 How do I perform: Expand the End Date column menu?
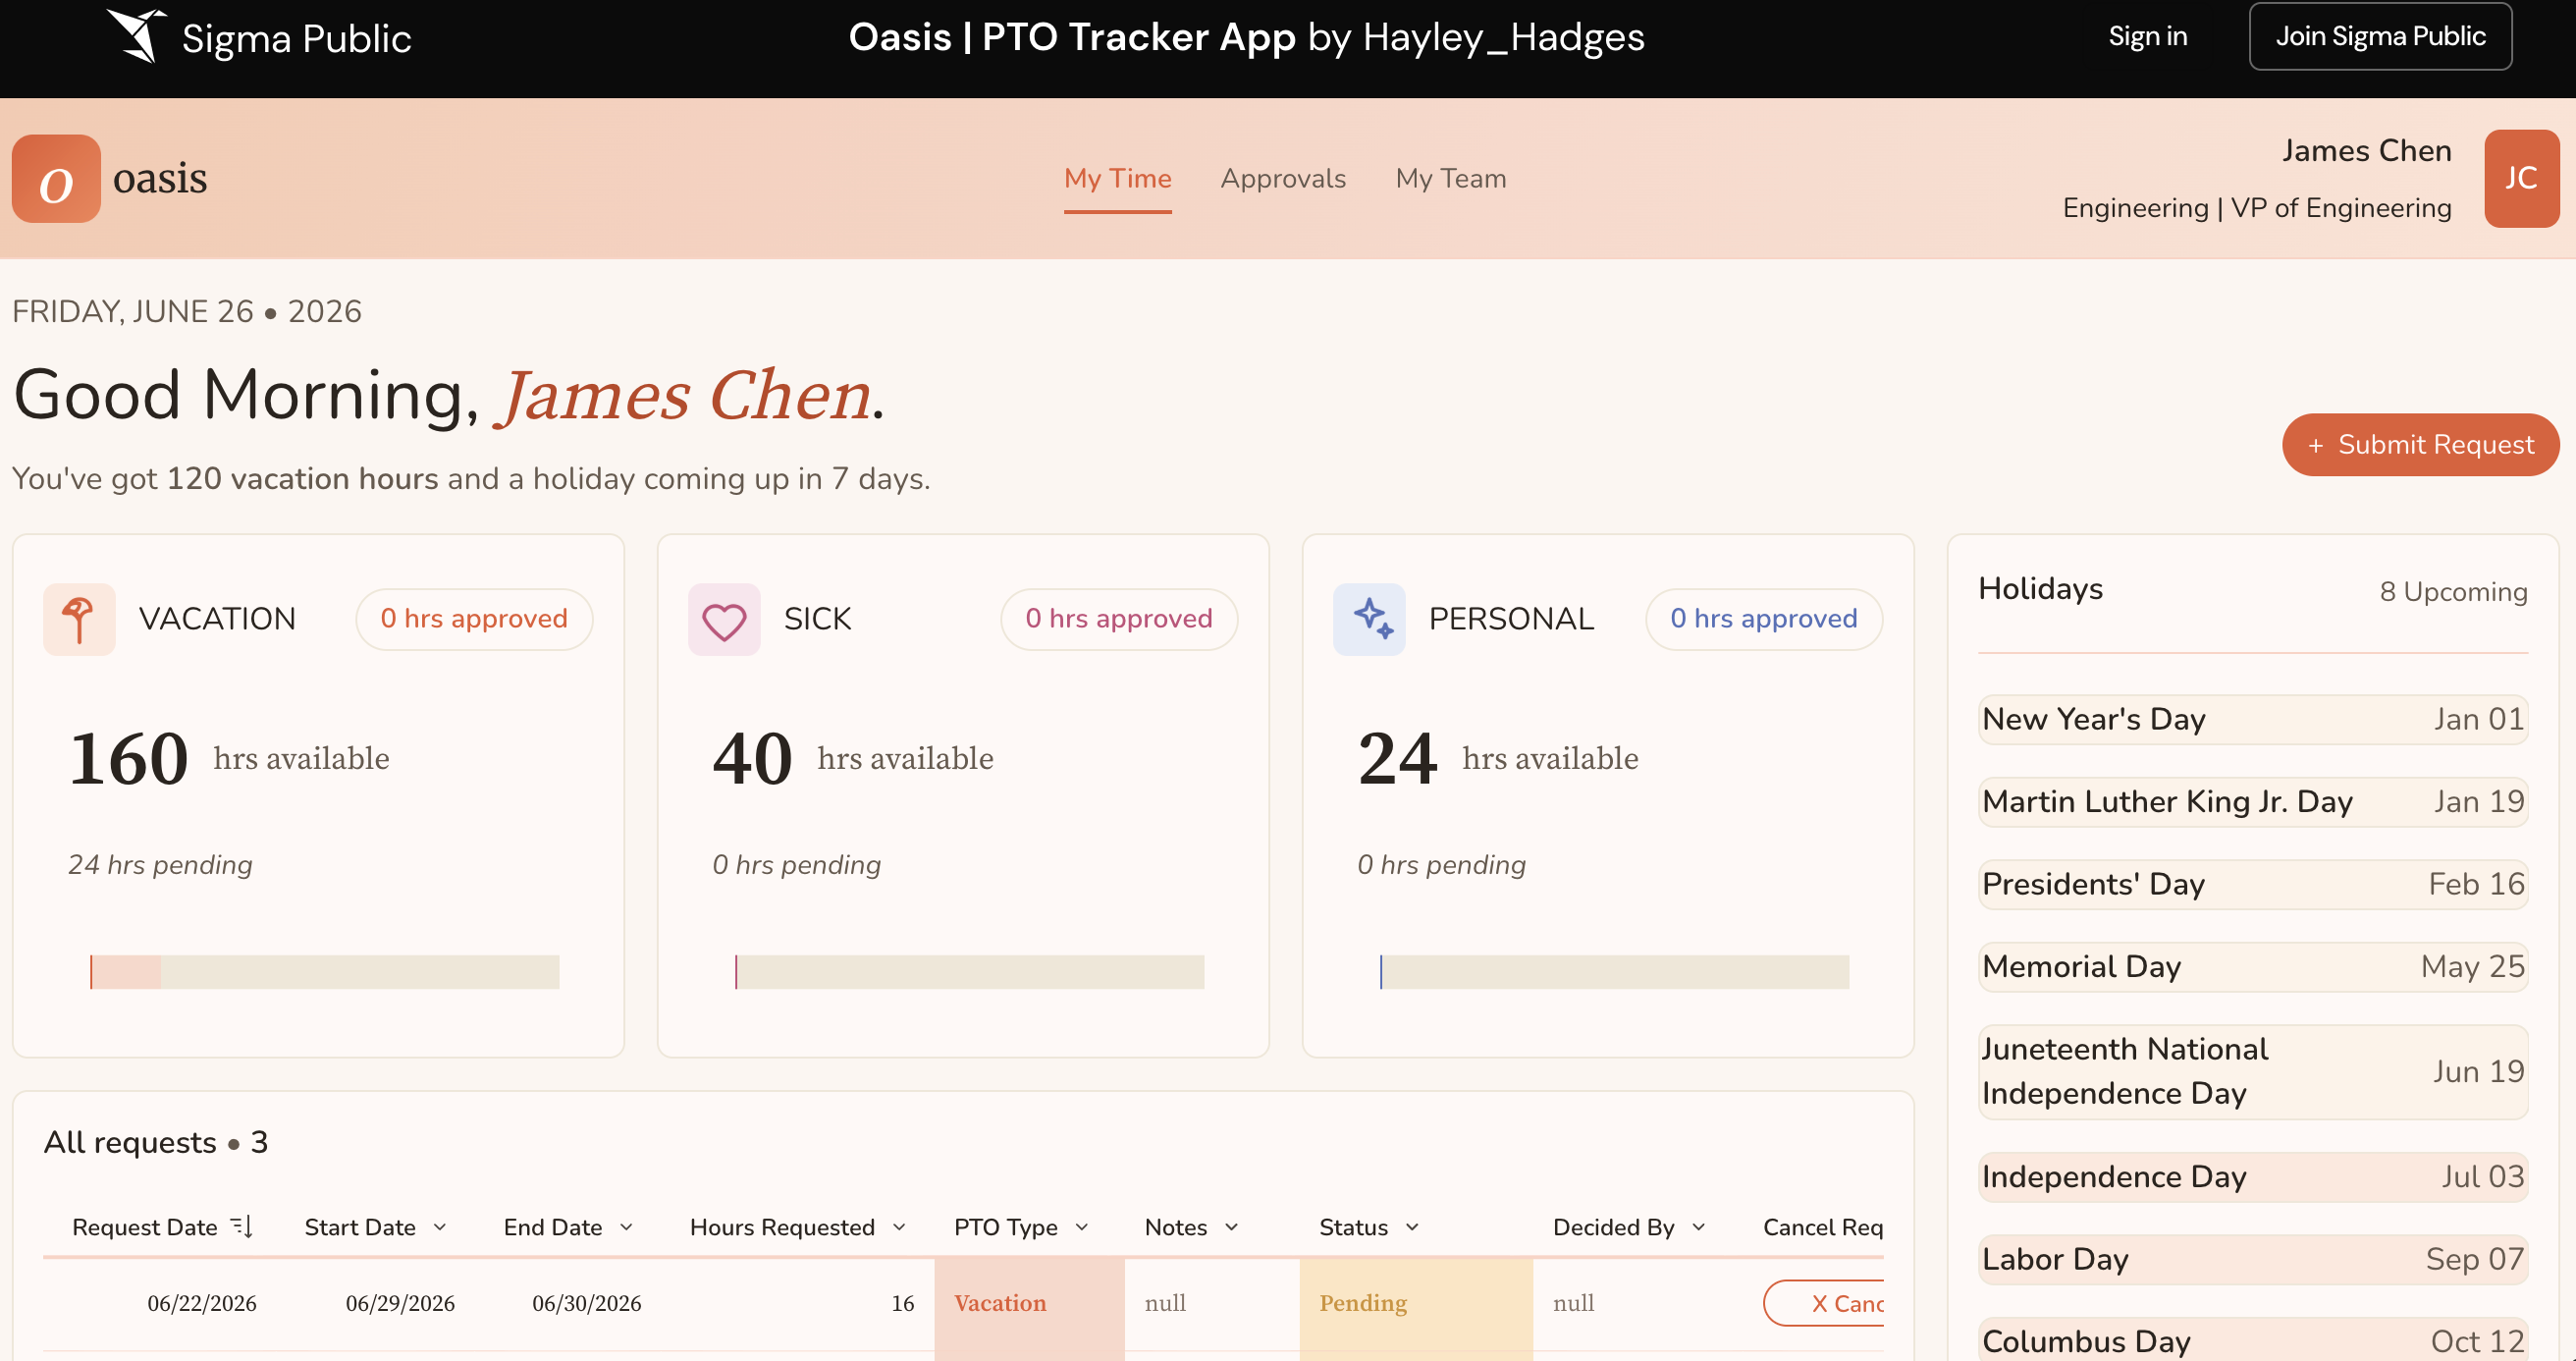click(x=627, y=1227)
